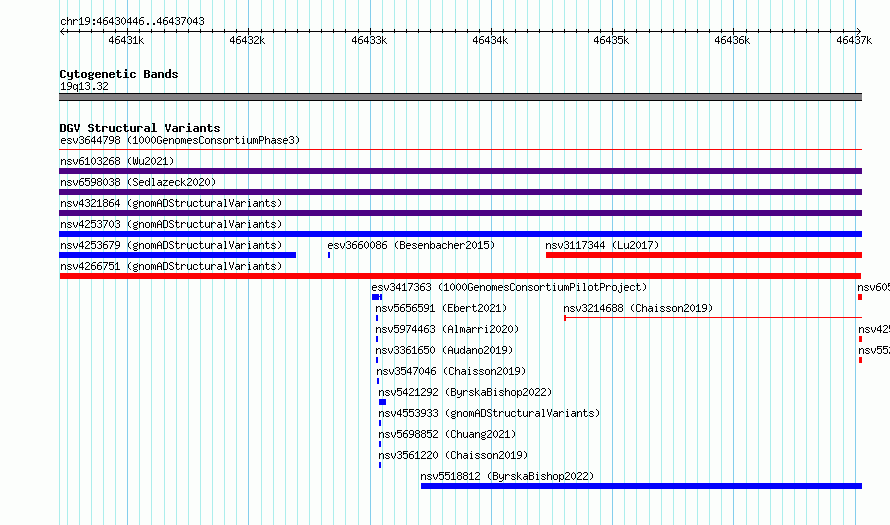Open the nsv5974463 (Almarri2020) label
This screenshot has height=525, width=890.
447,329
